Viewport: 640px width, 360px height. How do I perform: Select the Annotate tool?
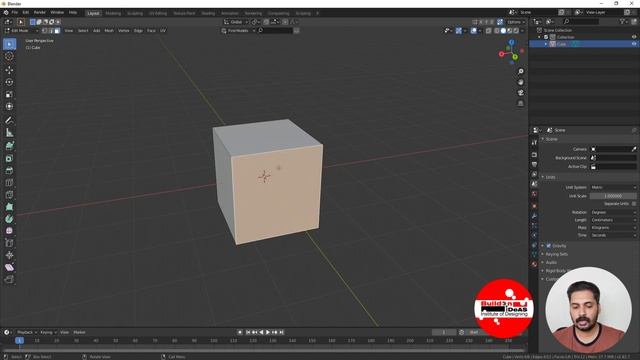tap(9, 120)
